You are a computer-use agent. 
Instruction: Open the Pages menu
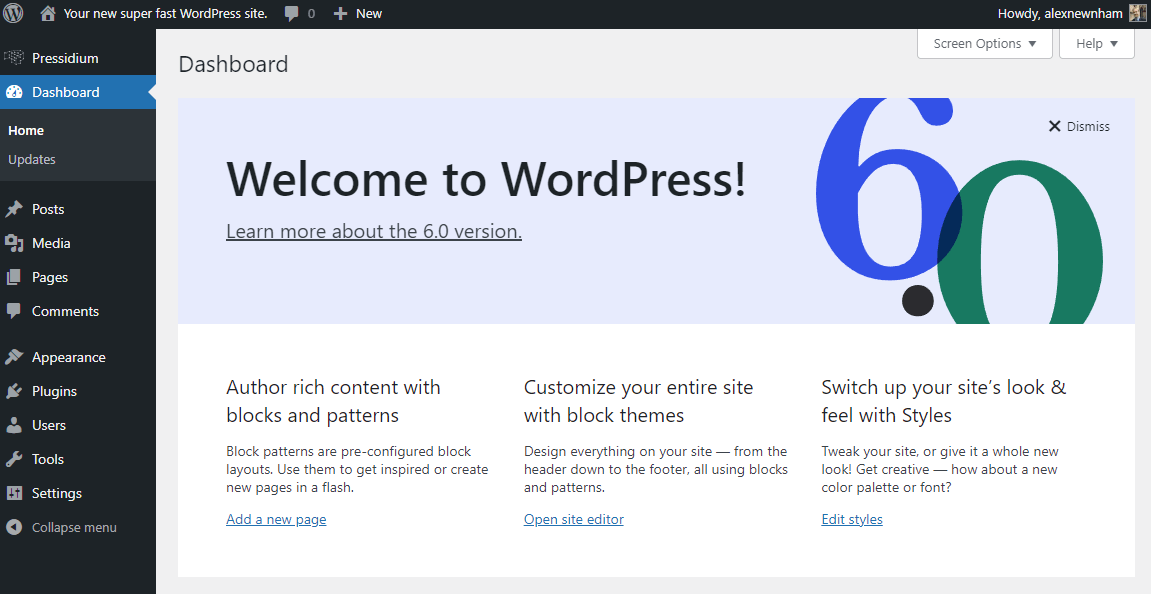(78, 278)
